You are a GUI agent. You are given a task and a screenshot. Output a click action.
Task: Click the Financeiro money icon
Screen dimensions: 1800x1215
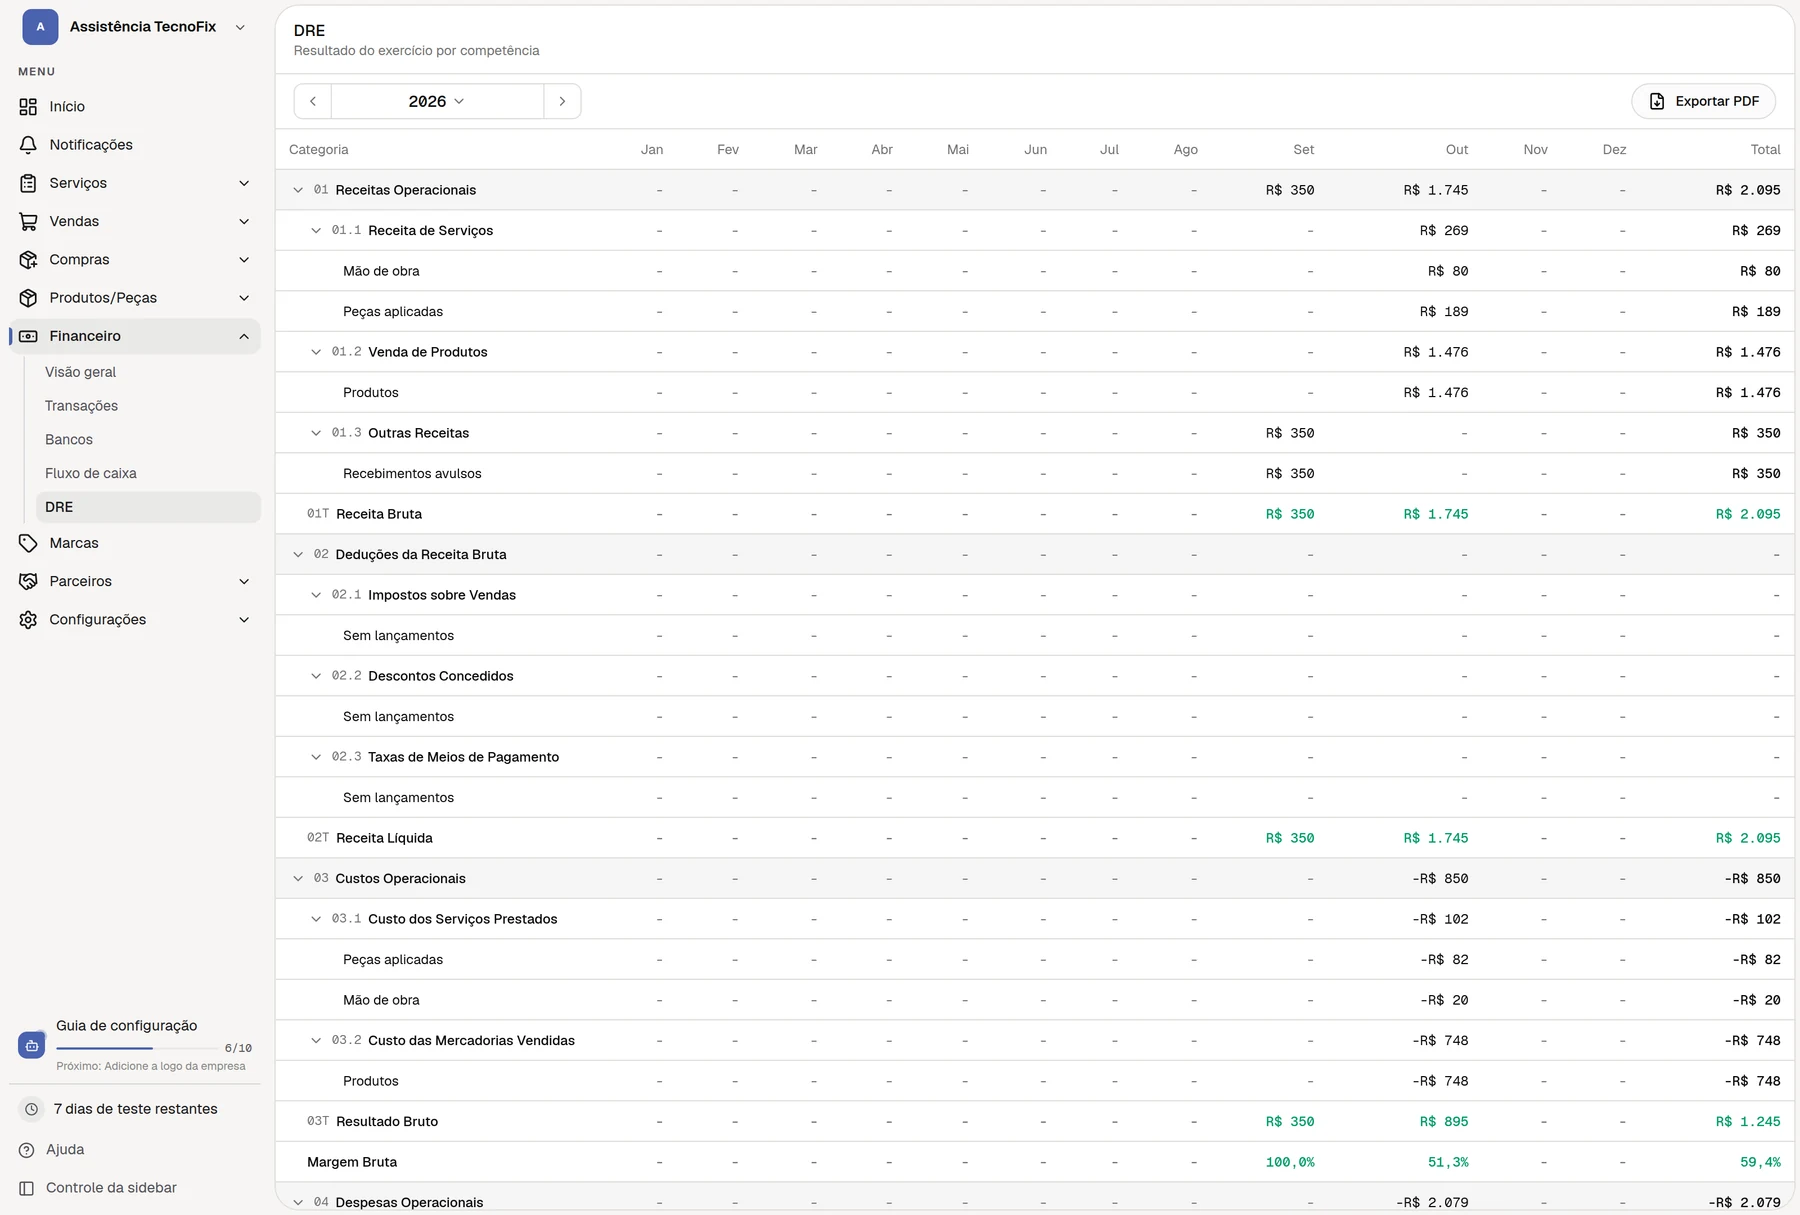[x=28, y=336]
